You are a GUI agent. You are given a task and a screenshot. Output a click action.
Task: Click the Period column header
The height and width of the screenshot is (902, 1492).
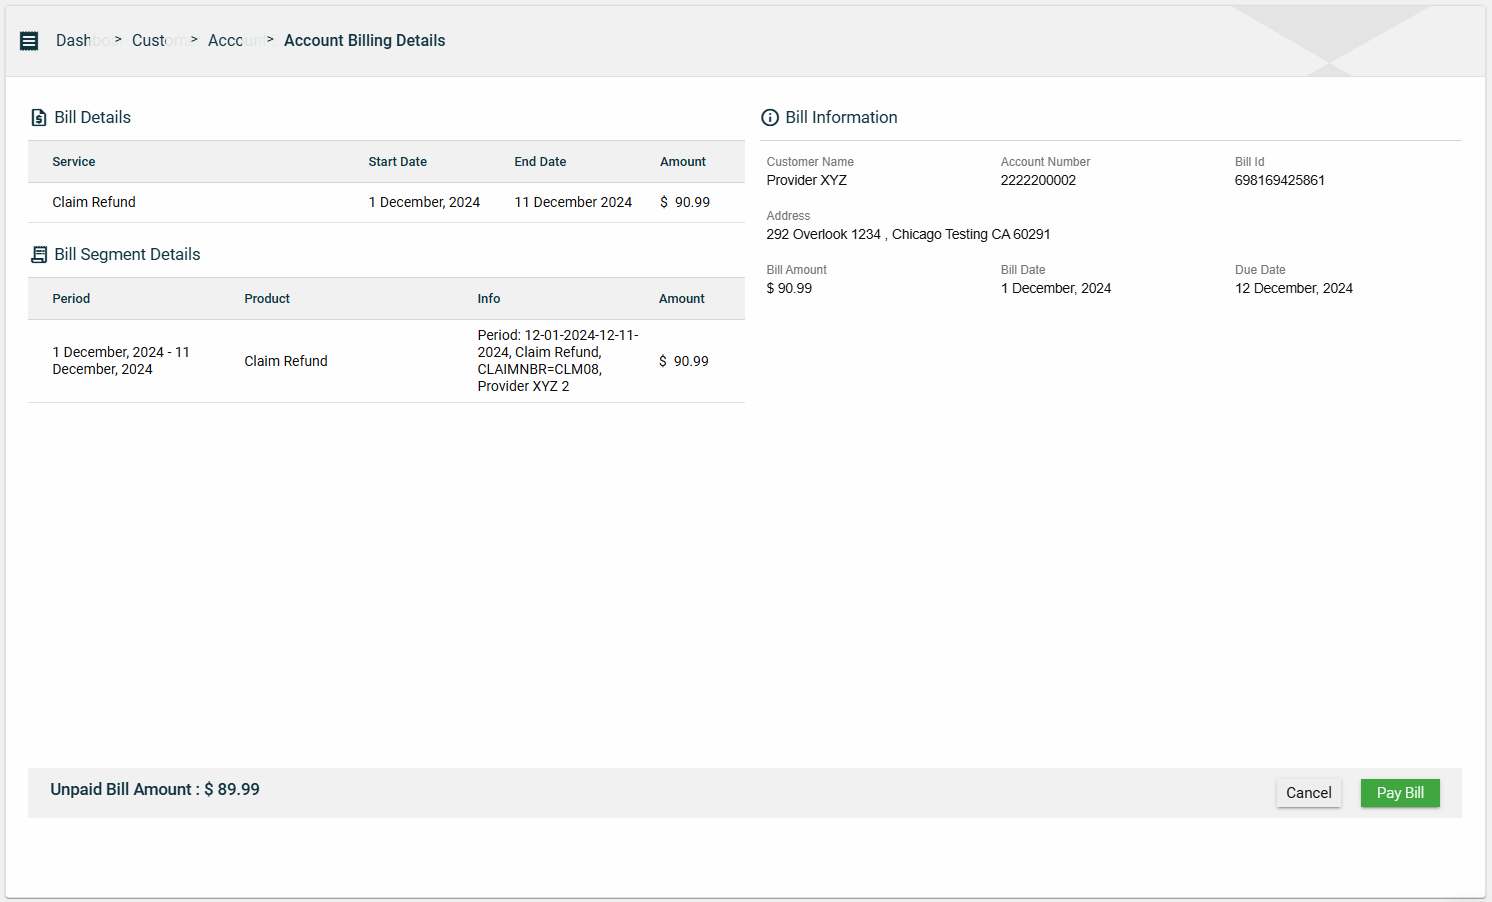(71, 299)
